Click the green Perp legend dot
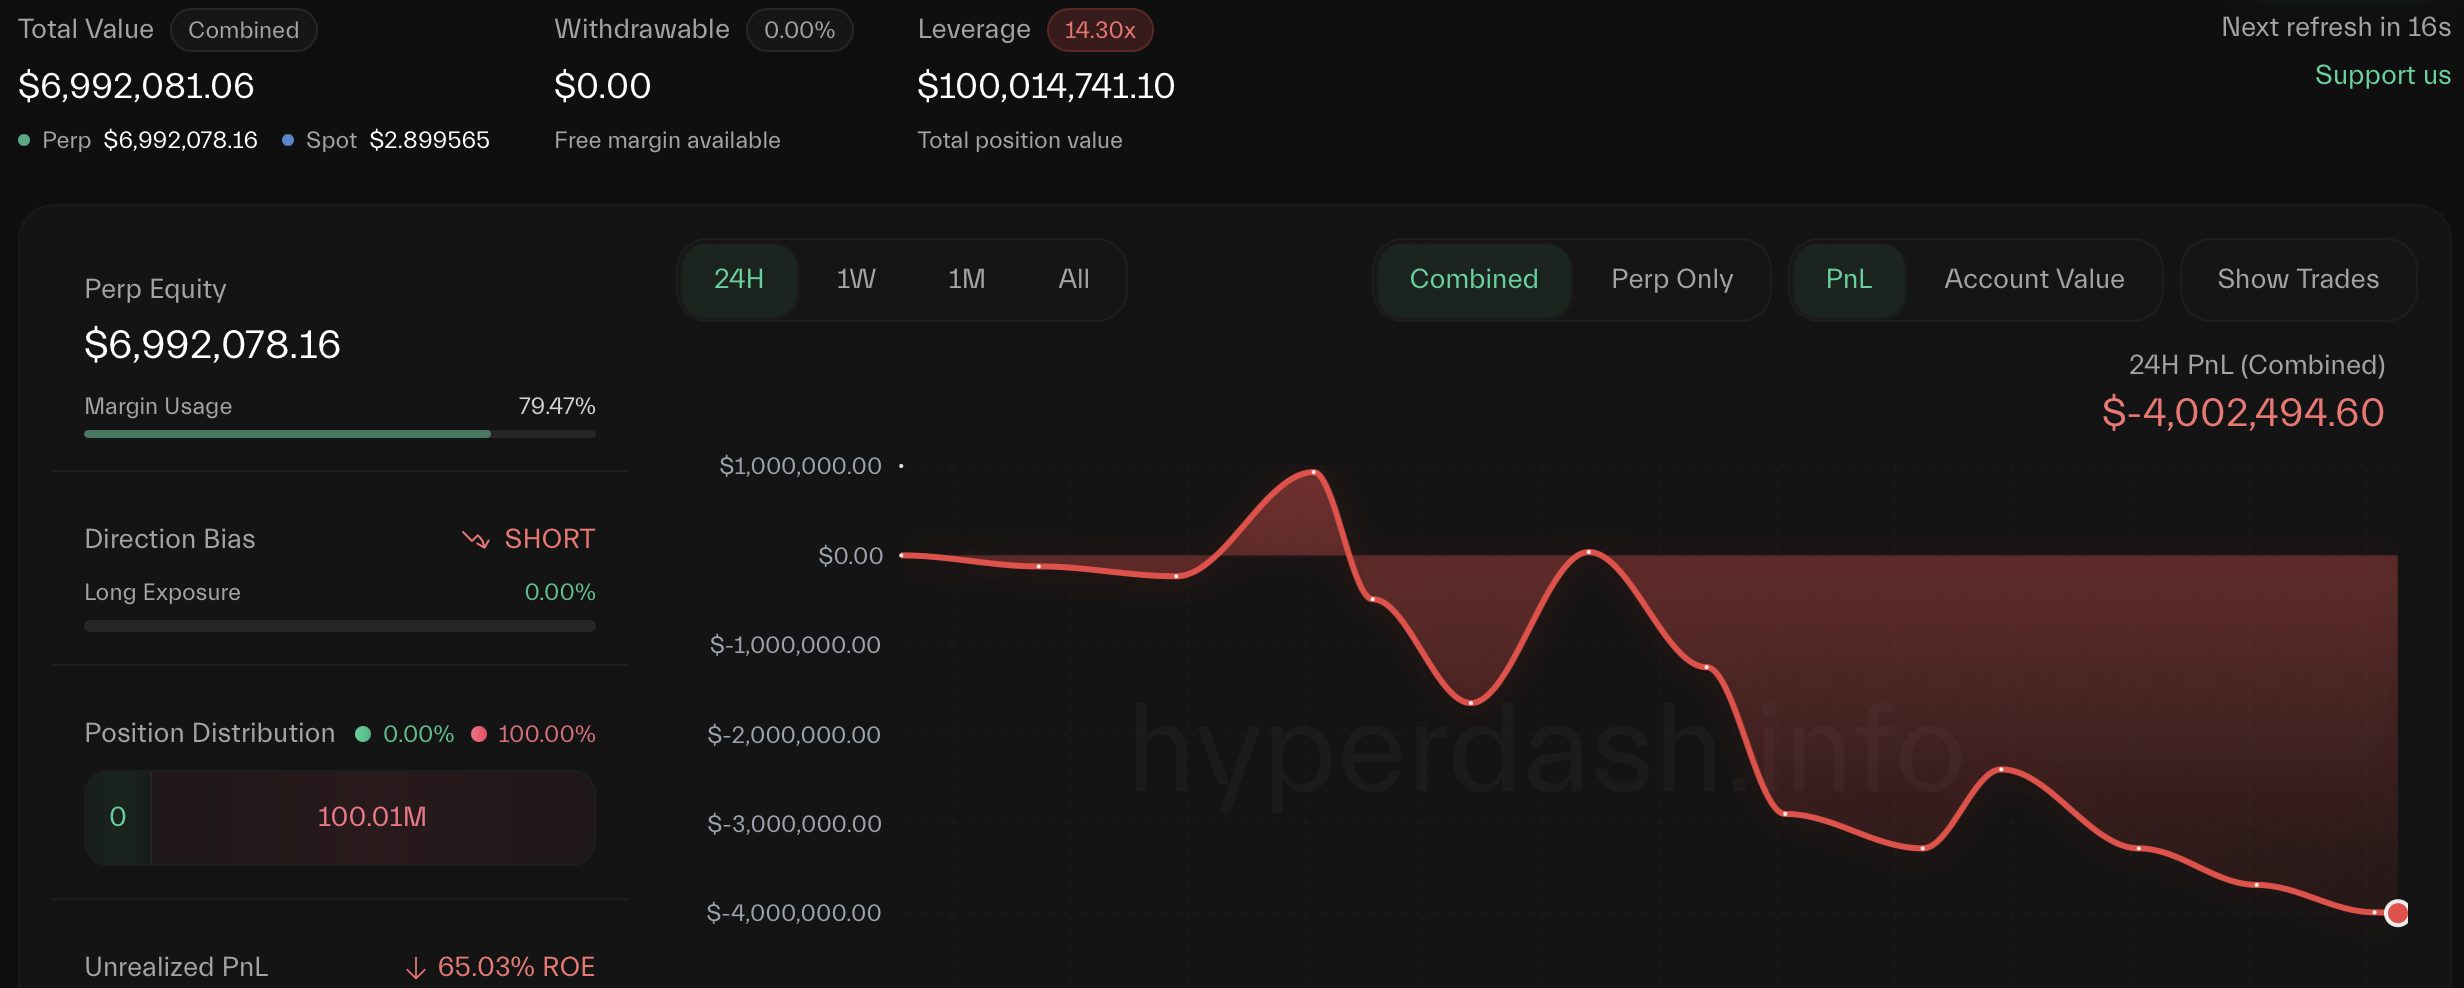 24,140
